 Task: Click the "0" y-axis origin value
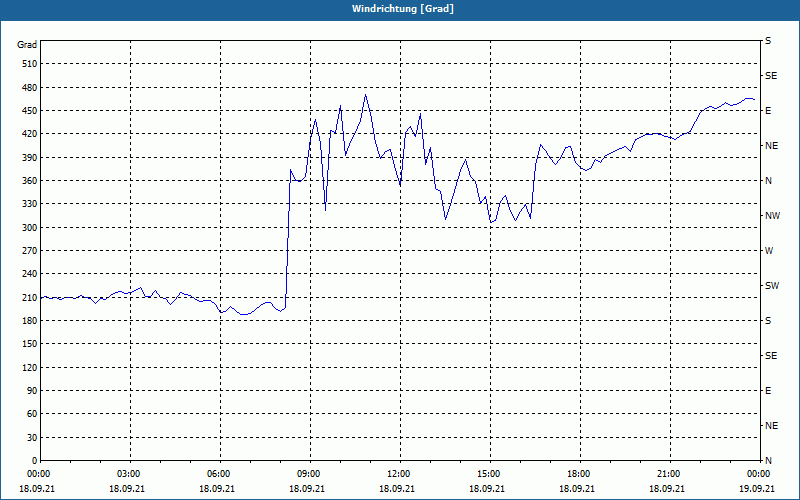coord(35,461)
